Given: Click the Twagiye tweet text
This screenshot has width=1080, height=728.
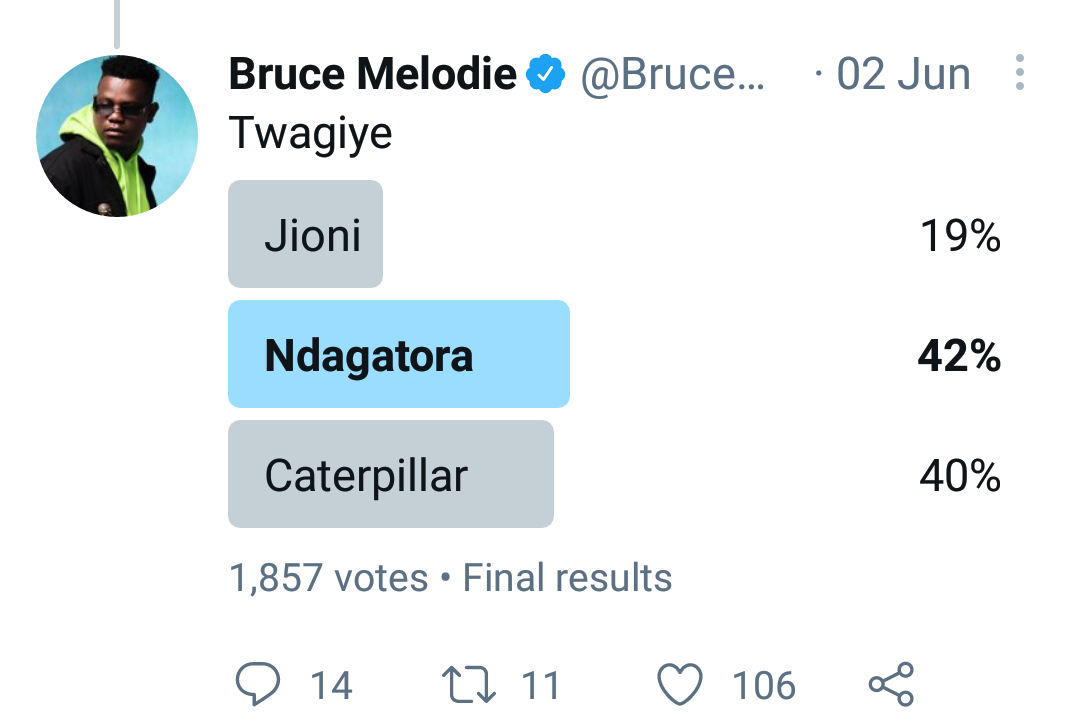Looking at the screenshot, I should pyautogui.click(x=311, y=133).
